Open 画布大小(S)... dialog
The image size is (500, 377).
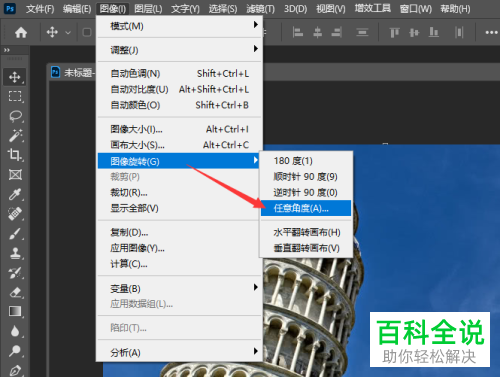(x=179, y=145)
